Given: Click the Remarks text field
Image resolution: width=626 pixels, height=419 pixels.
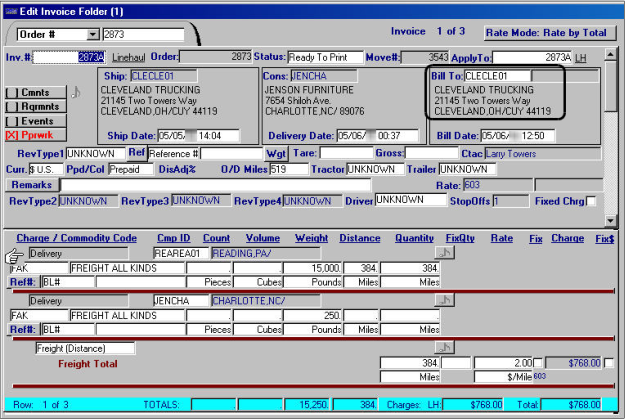Looking at the screenshot, I should tap(216, 185).
